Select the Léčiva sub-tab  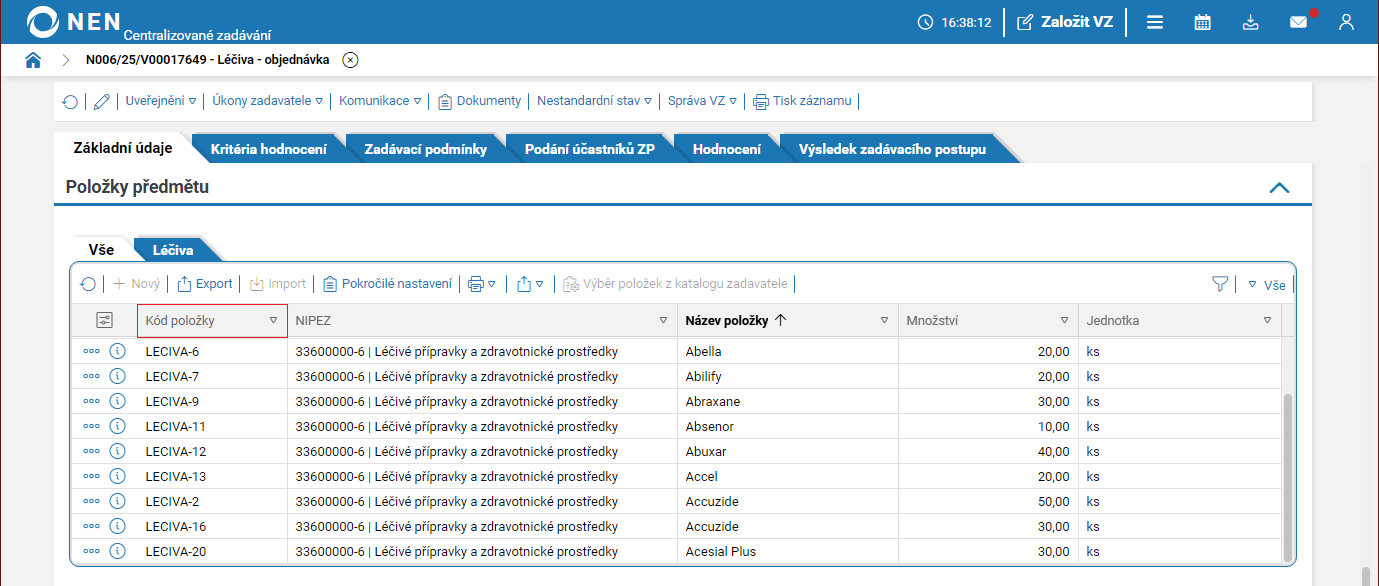172,249
